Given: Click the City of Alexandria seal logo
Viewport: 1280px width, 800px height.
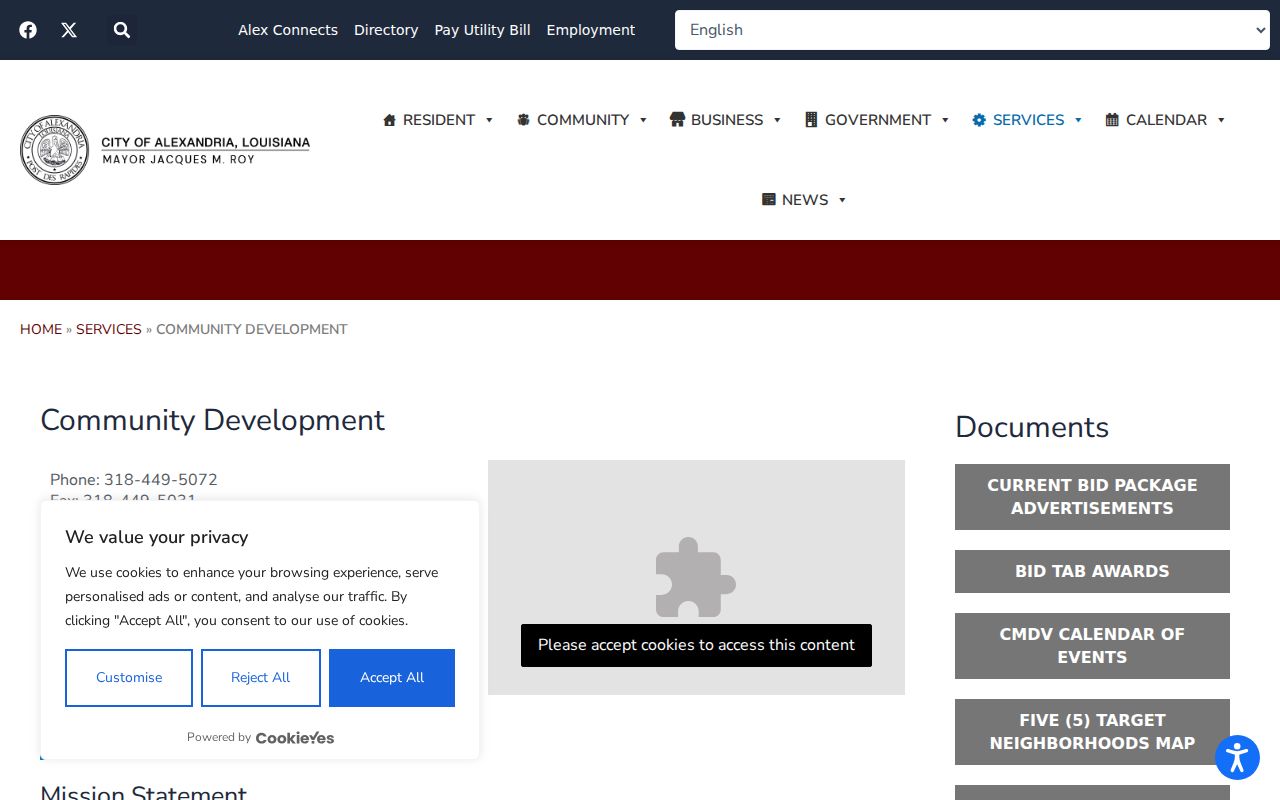Looking at the screenshot, I should tap(55, 150).
